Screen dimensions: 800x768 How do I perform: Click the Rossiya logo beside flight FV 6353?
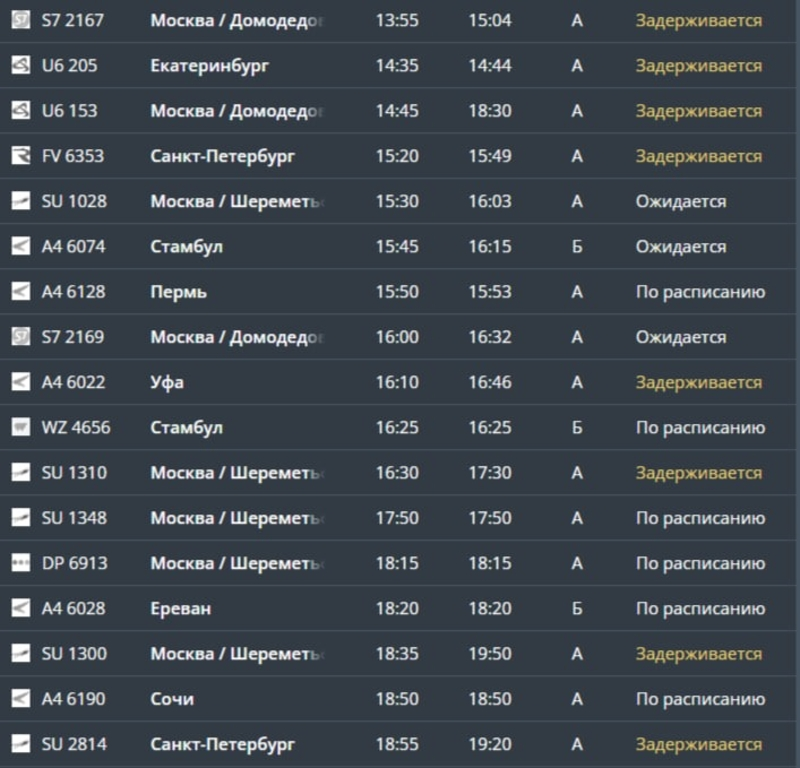coord(20,156)
